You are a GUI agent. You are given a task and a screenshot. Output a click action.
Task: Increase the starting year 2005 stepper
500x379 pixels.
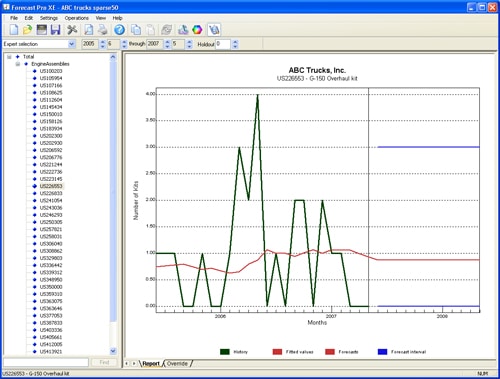(x=103, y=42)
